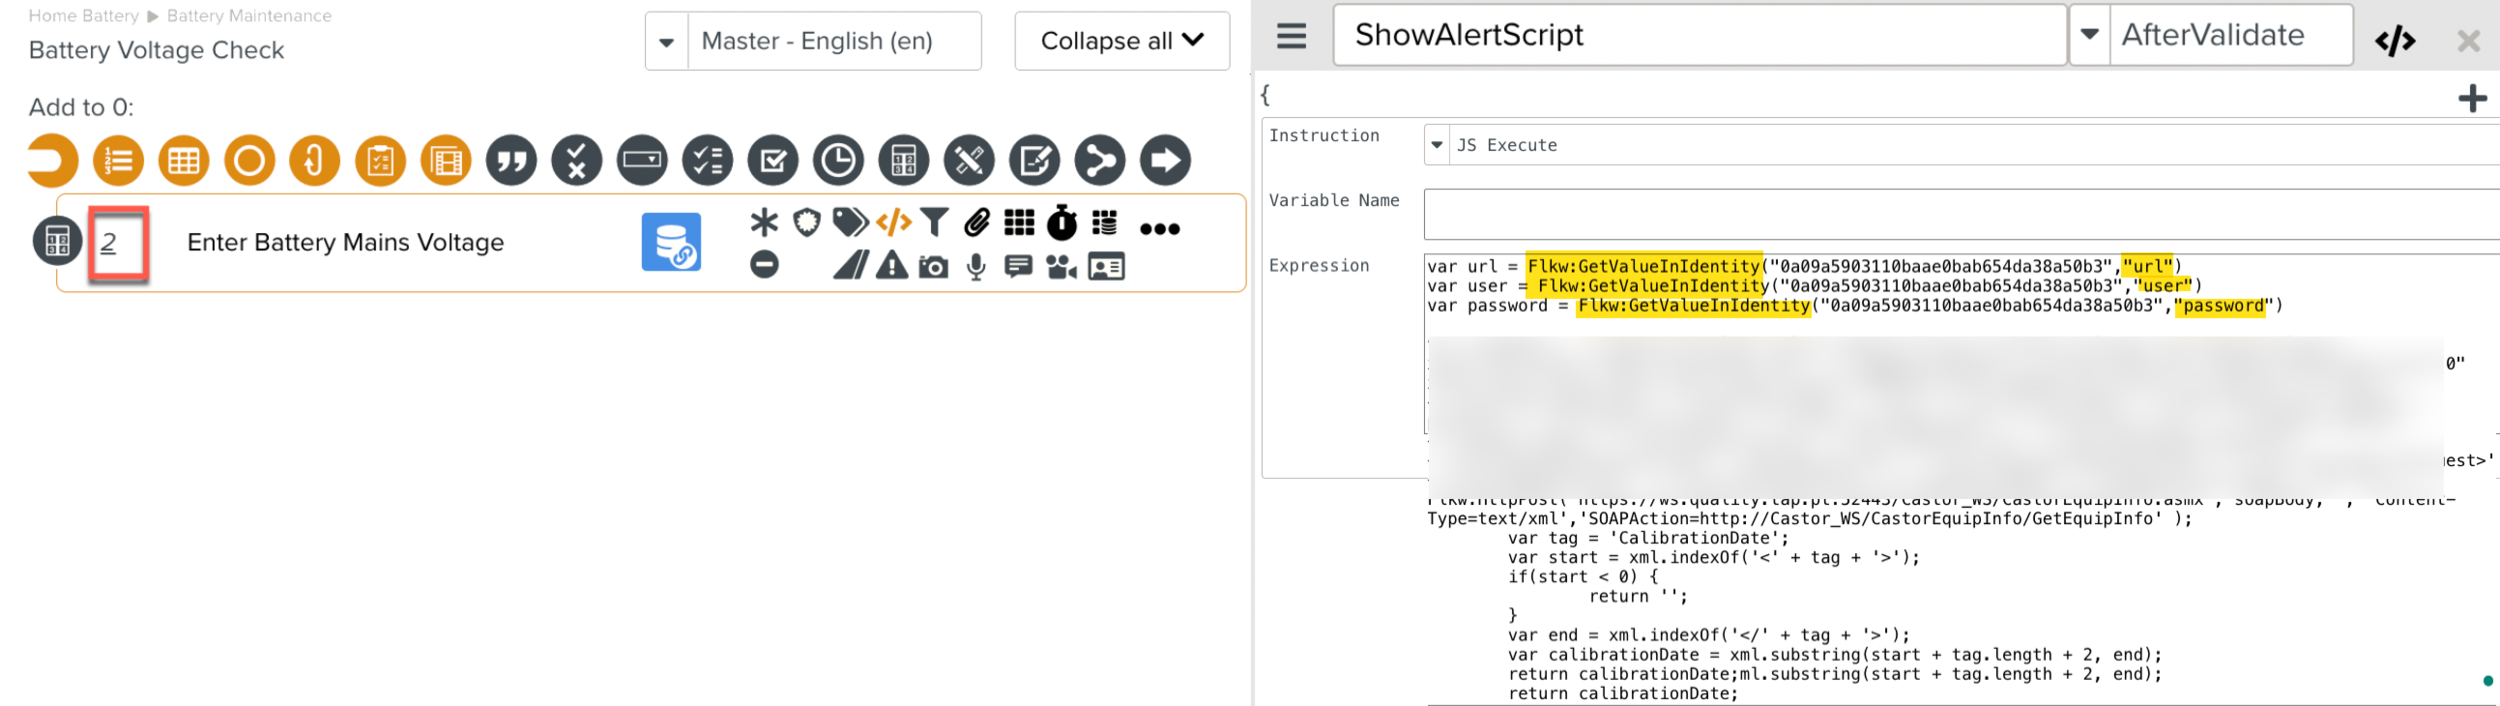The height and width of the screenshot is (706, 2500).
Task: Add a table using the orange grid icon
Action: pos(184,160)
